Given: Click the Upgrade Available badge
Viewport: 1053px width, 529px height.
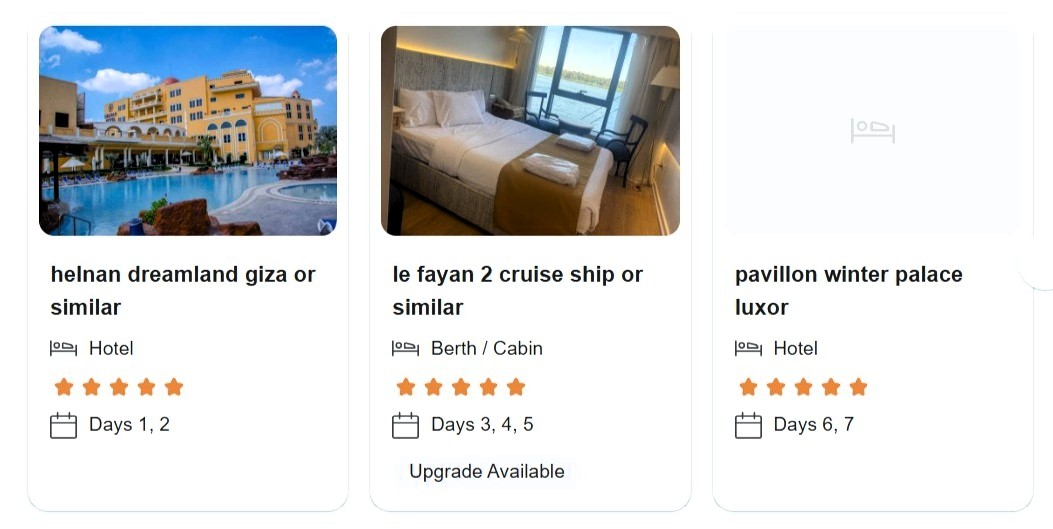Looking at the screenshot, I should click(487, 471).
